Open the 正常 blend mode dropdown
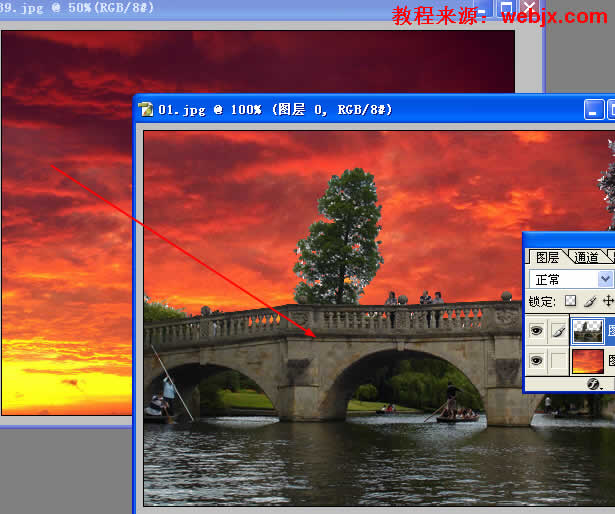 pyautogui.click(x=605, y=279)
